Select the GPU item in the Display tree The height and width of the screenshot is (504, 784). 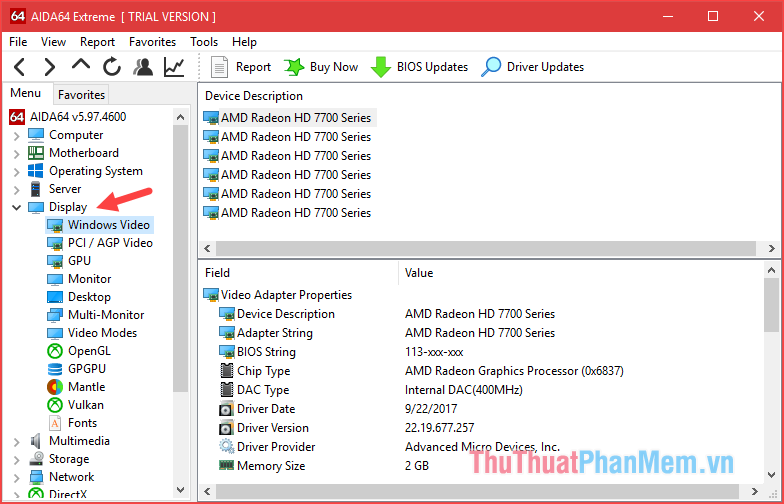click(79, 261)
